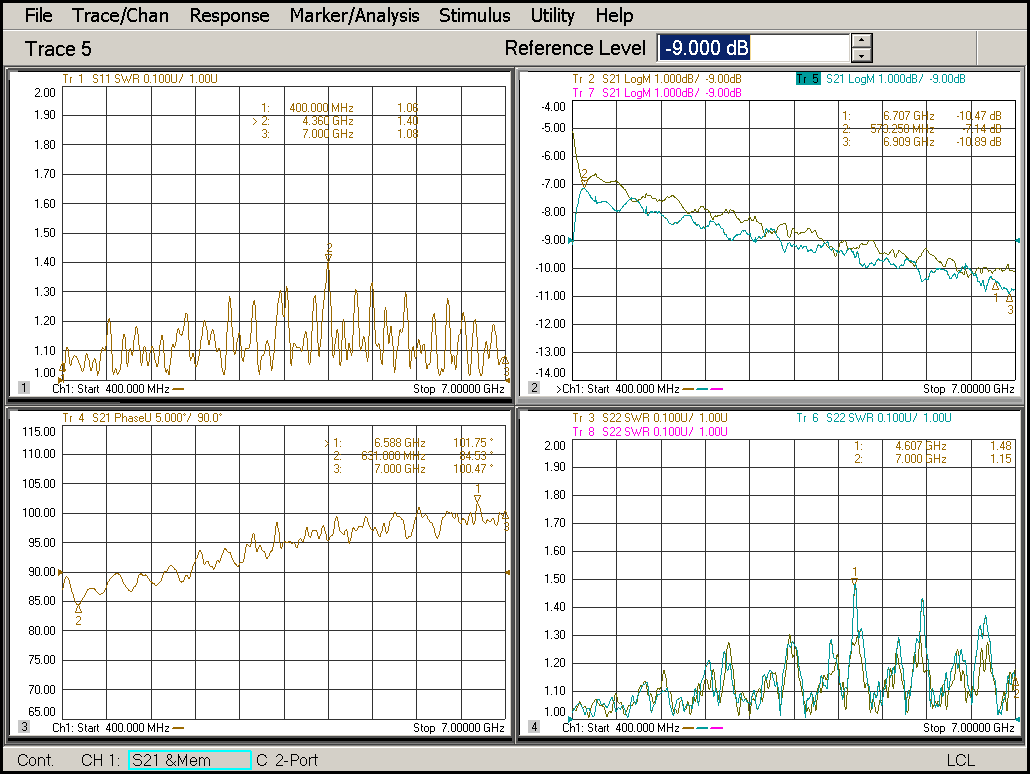The width and height of the screenshot is (1030, 774).
Task: Click the S21 &Mem status field
Action: coord(189,760)
